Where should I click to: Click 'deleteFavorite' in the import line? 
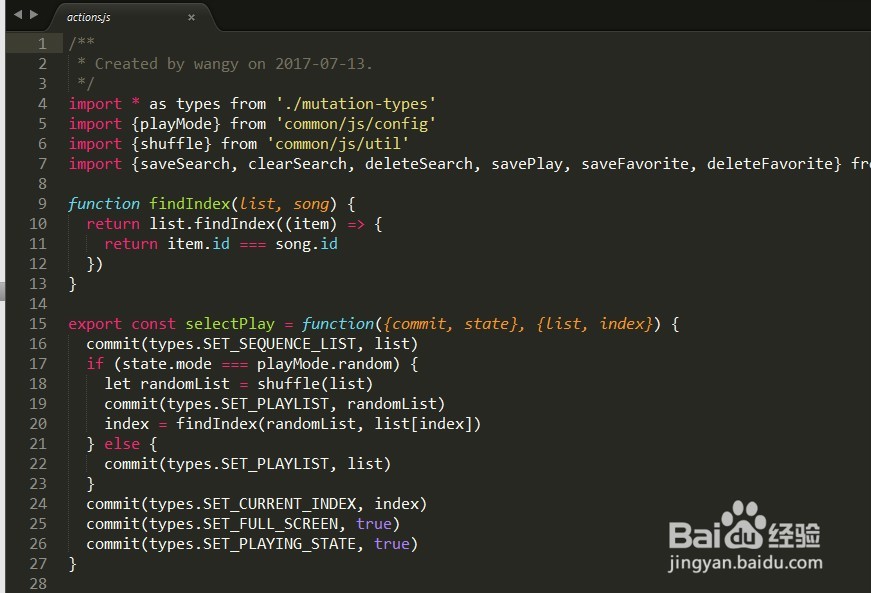coord(769,164)
